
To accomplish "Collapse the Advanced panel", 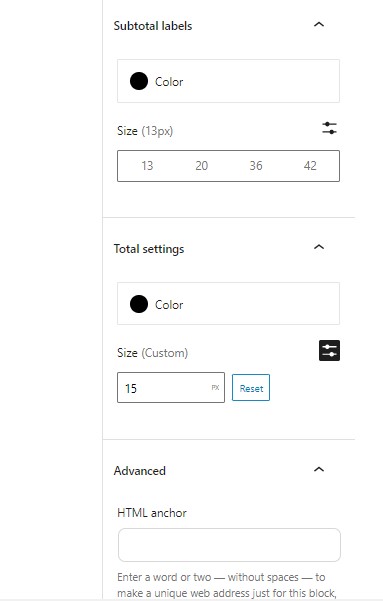I will click(319, 470).
